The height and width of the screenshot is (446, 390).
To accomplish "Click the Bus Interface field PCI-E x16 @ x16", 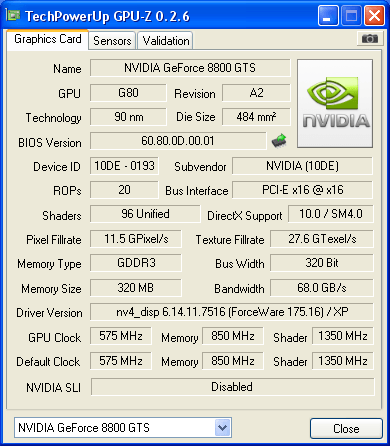I will point(302,190).
